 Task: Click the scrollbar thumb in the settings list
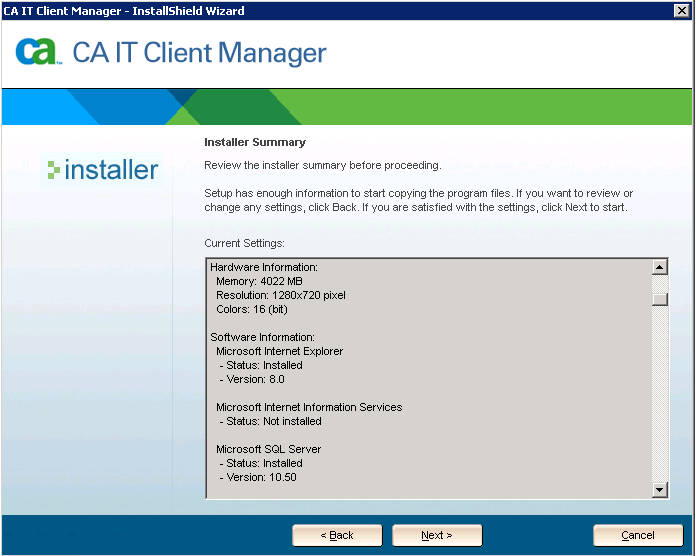(660, 299)
